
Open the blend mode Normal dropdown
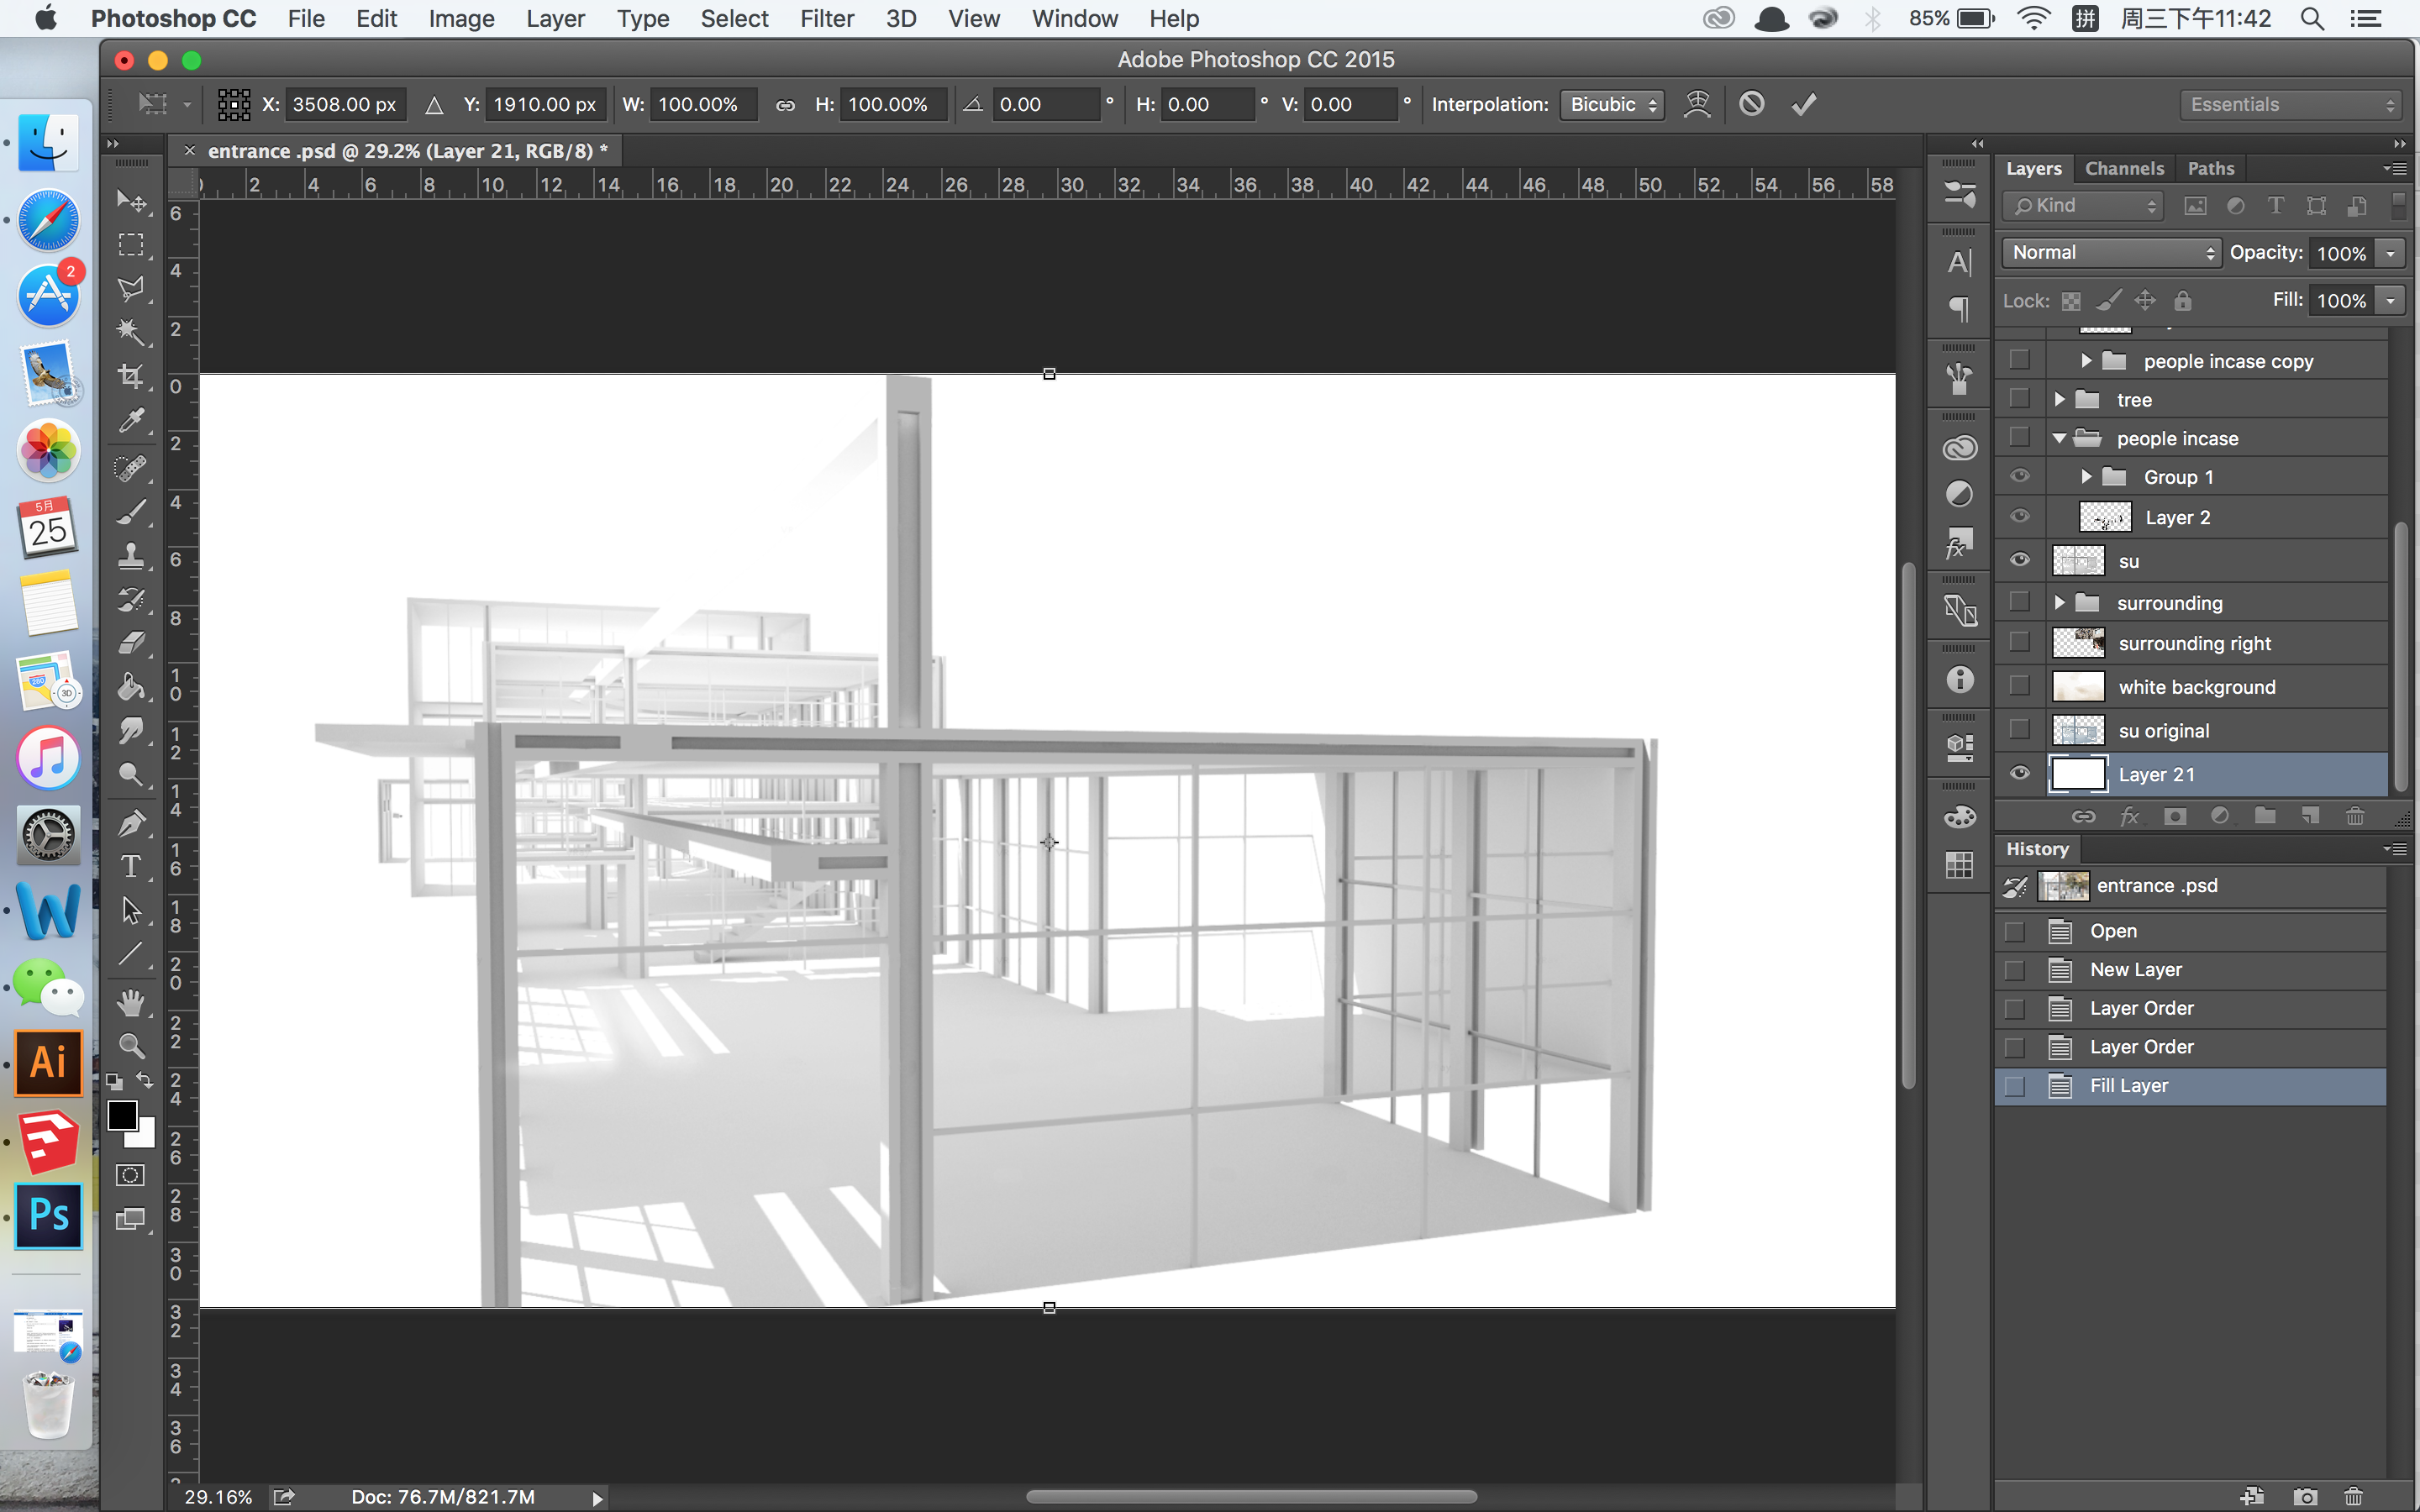coord(2111,253)
